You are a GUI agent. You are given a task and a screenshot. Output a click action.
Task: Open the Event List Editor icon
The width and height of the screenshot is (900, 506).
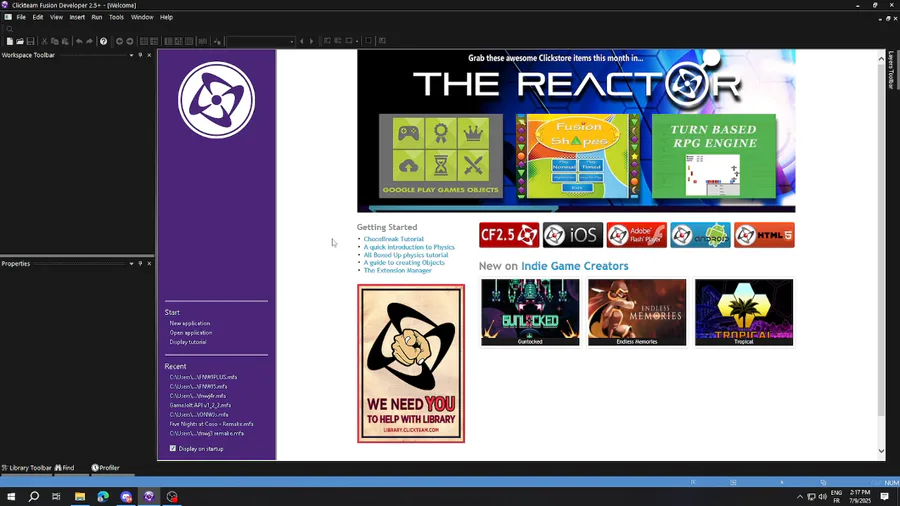179,41
